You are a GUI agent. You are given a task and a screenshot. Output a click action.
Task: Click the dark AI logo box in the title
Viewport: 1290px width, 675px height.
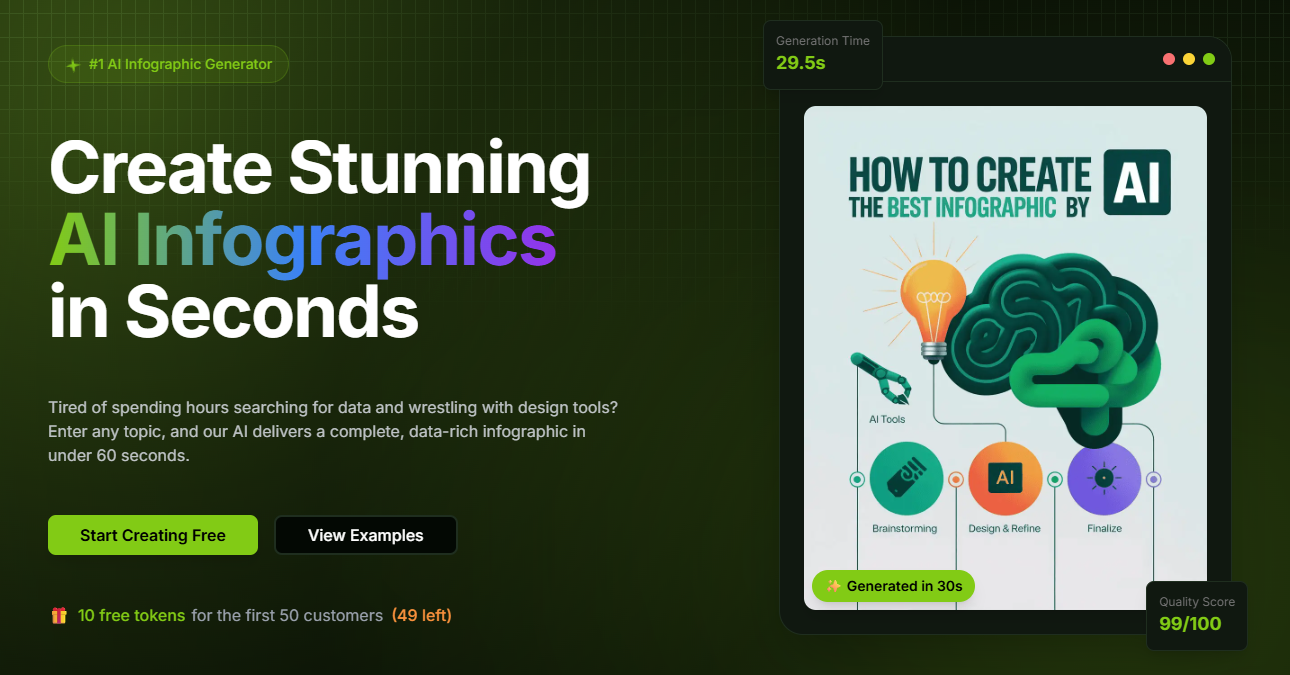(1136, 182)
